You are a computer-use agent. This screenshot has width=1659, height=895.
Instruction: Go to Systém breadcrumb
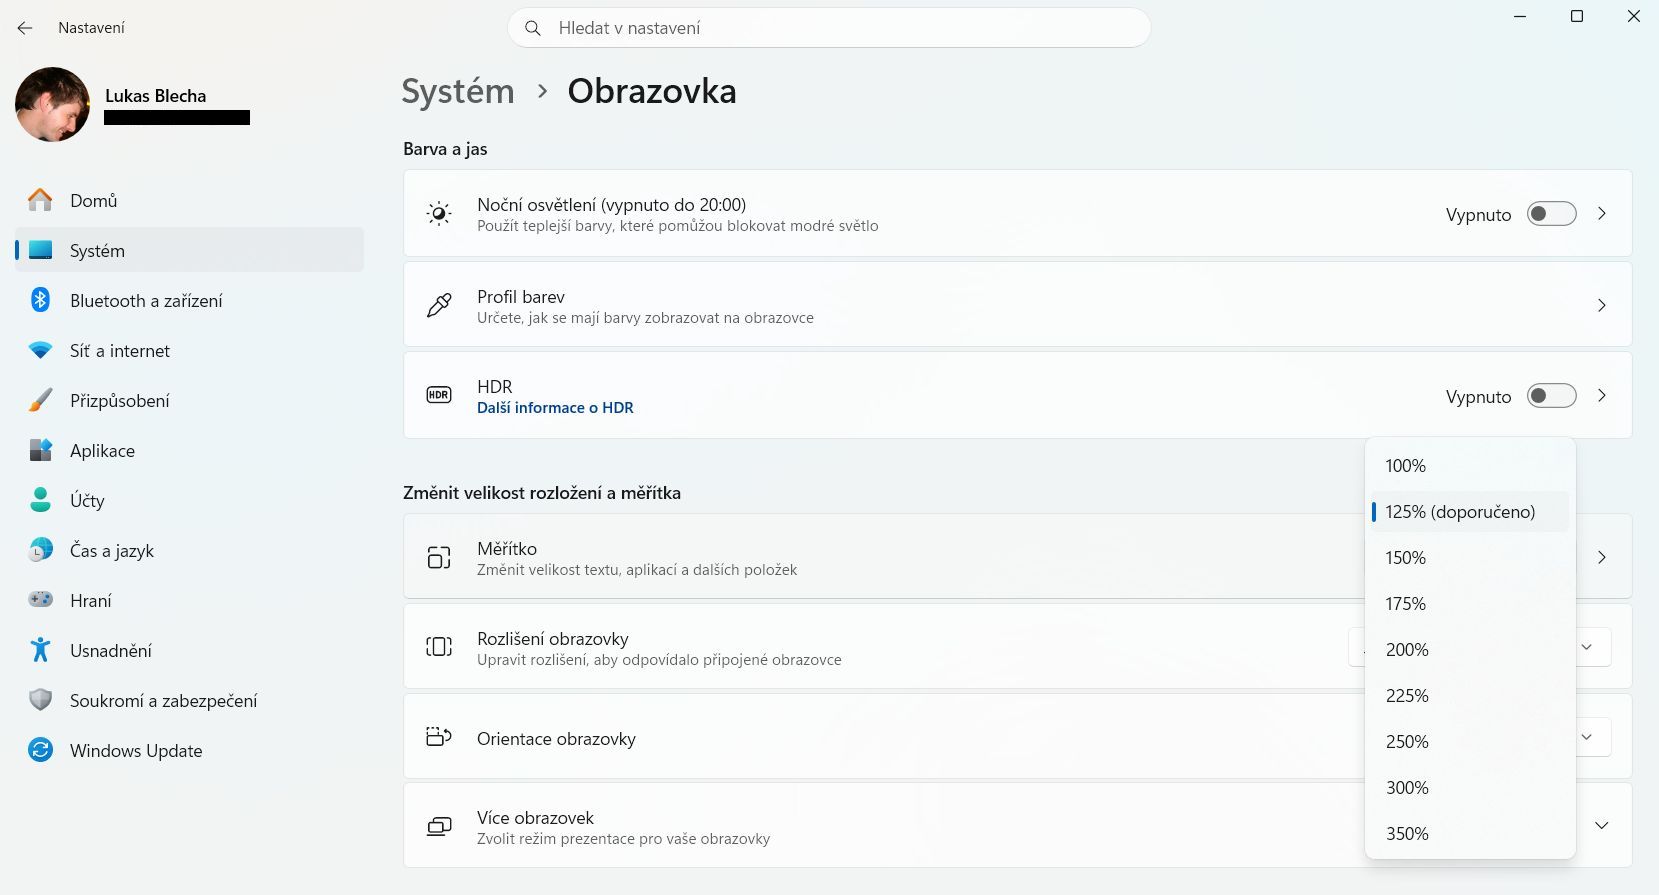[x=458, y=91]
